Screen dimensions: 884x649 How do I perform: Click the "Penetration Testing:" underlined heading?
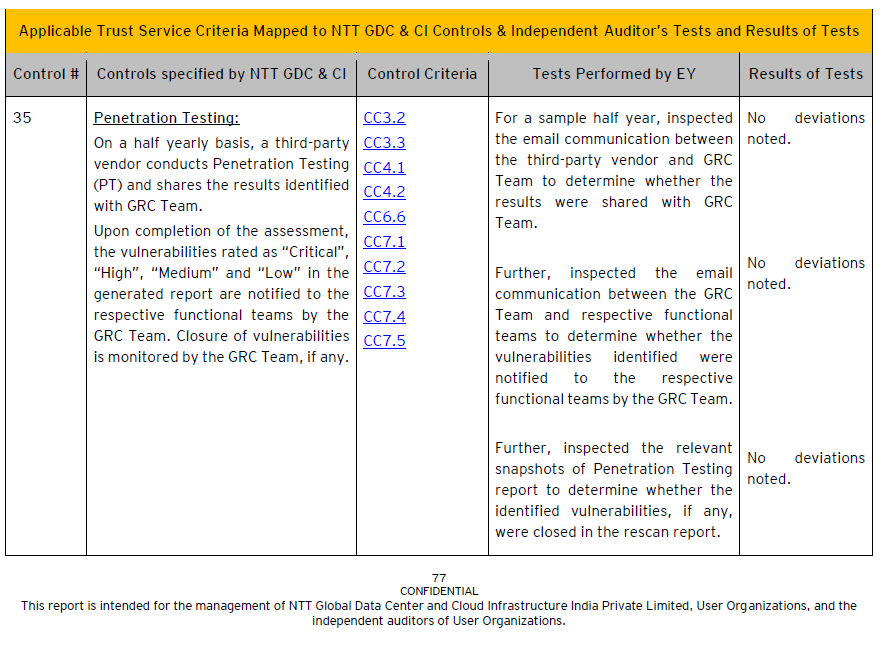pyautogui.click(x=166, y=118)
